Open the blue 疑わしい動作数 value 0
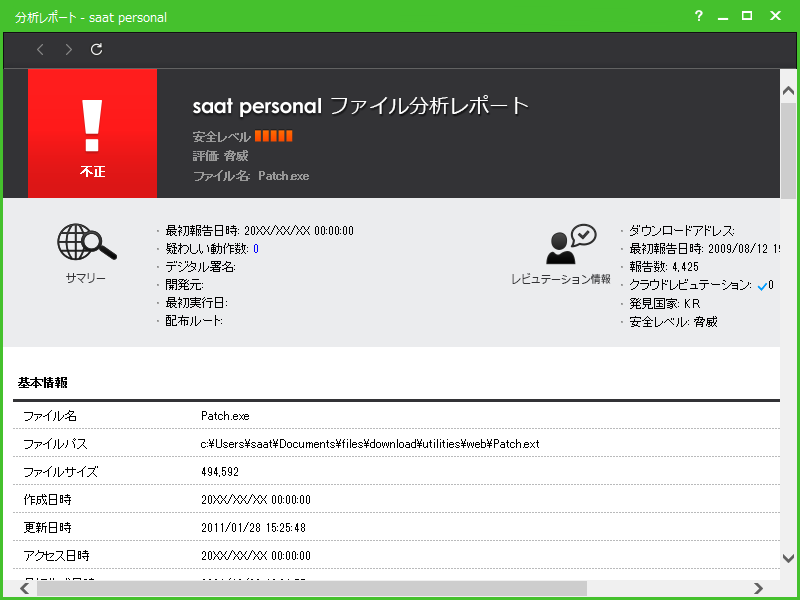800x600 pixels. [x=256, y=249]
